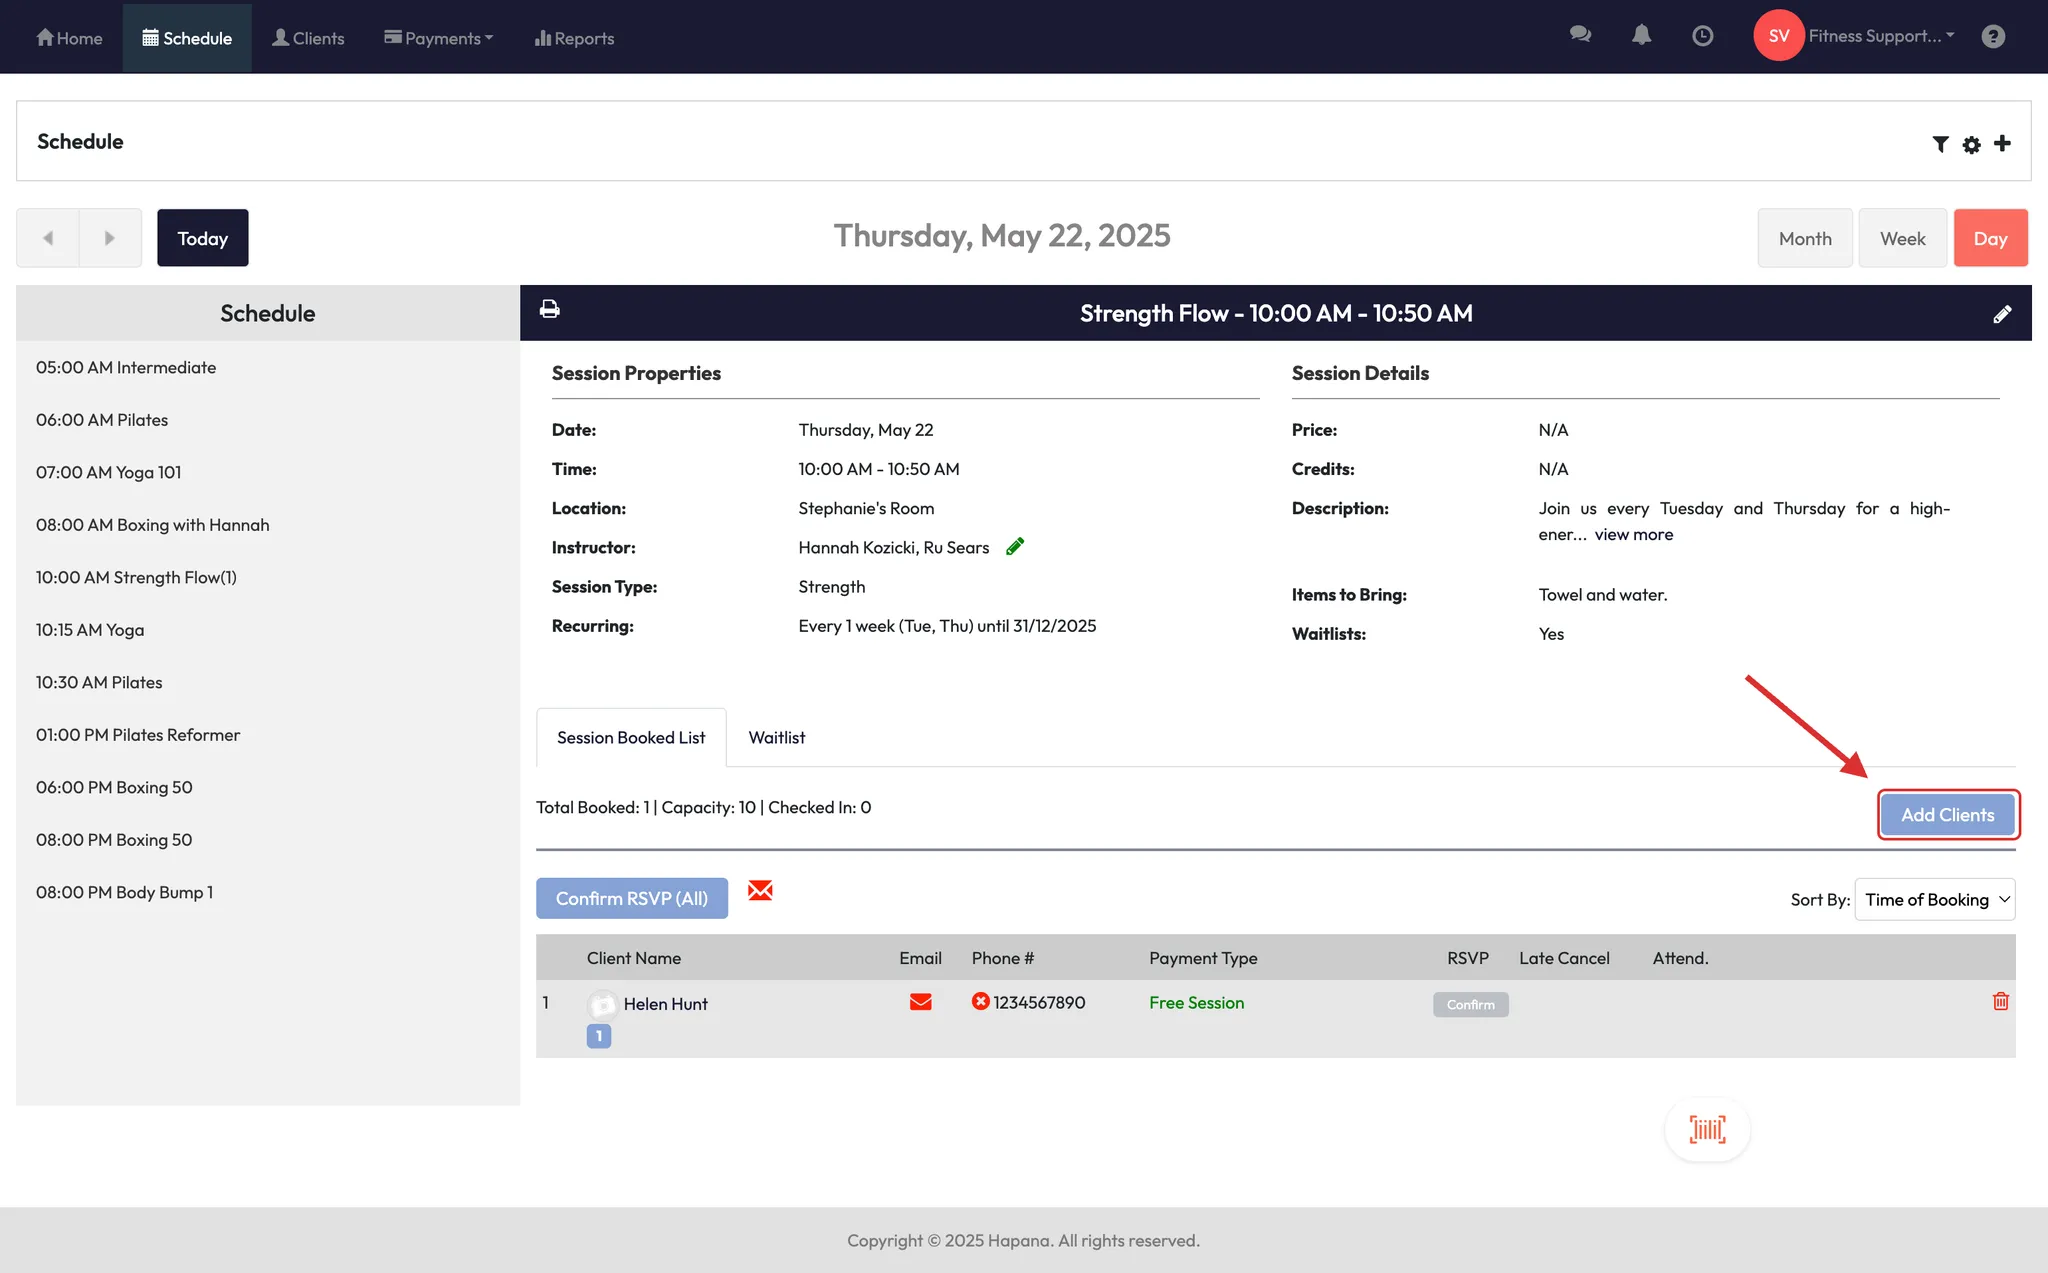Viewport: 2048px width, 1273px height.
Task: Delete Helen Hunt booking trash icon
Action: click(x=2000, y=1001)
